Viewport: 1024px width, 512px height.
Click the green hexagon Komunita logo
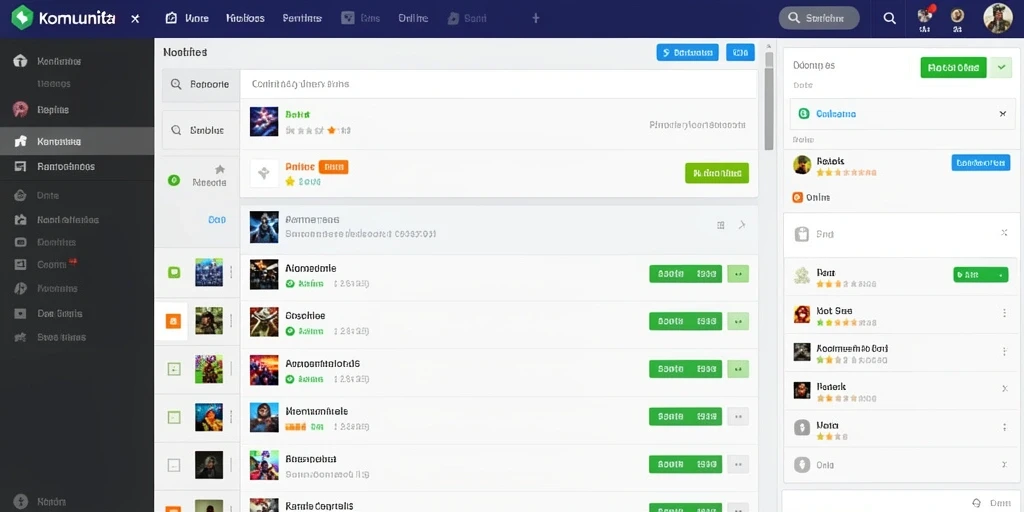[22, 18]
